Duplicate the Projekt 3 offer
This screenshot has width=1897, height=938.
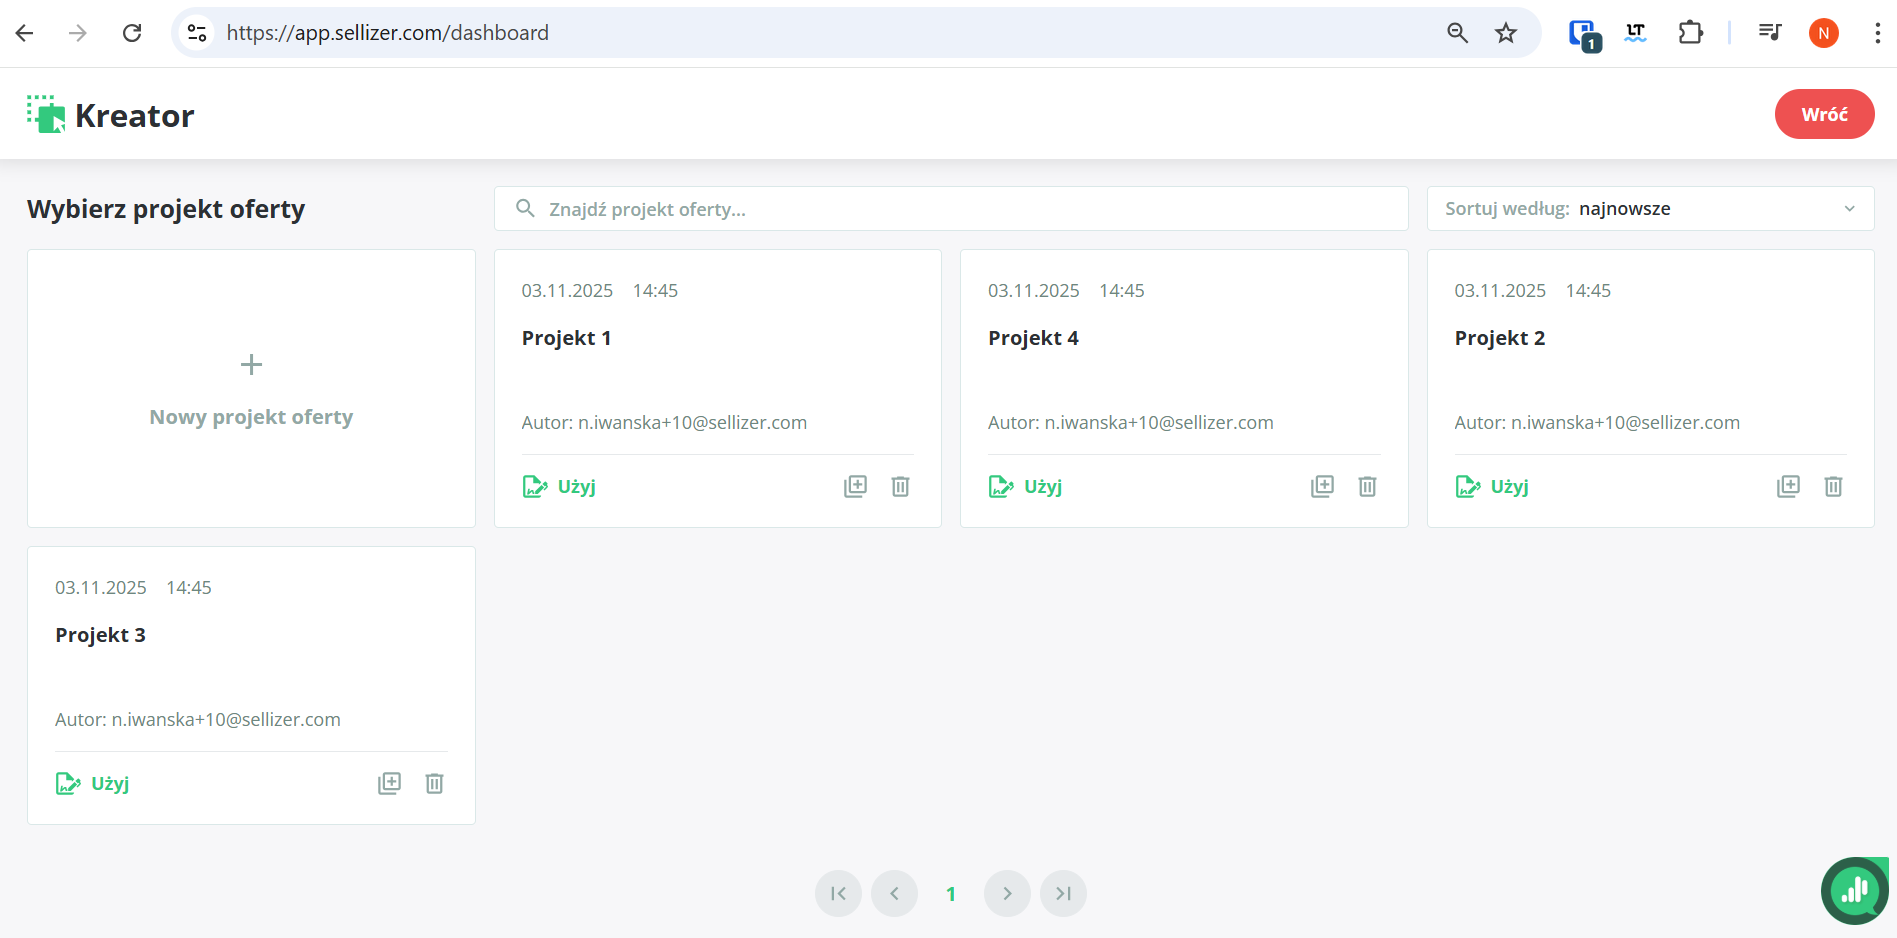[389, 783]
